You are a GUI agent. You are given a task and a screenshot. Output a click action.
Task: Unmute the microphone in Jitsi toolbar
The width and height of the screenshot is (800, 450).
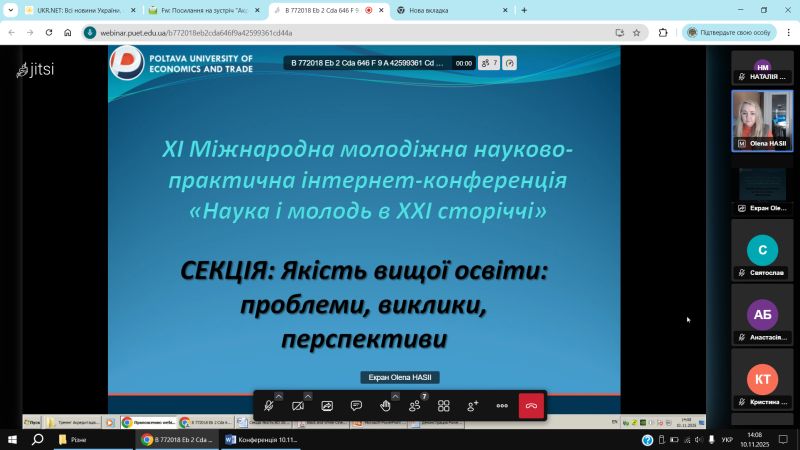click(x=268, y=406)
